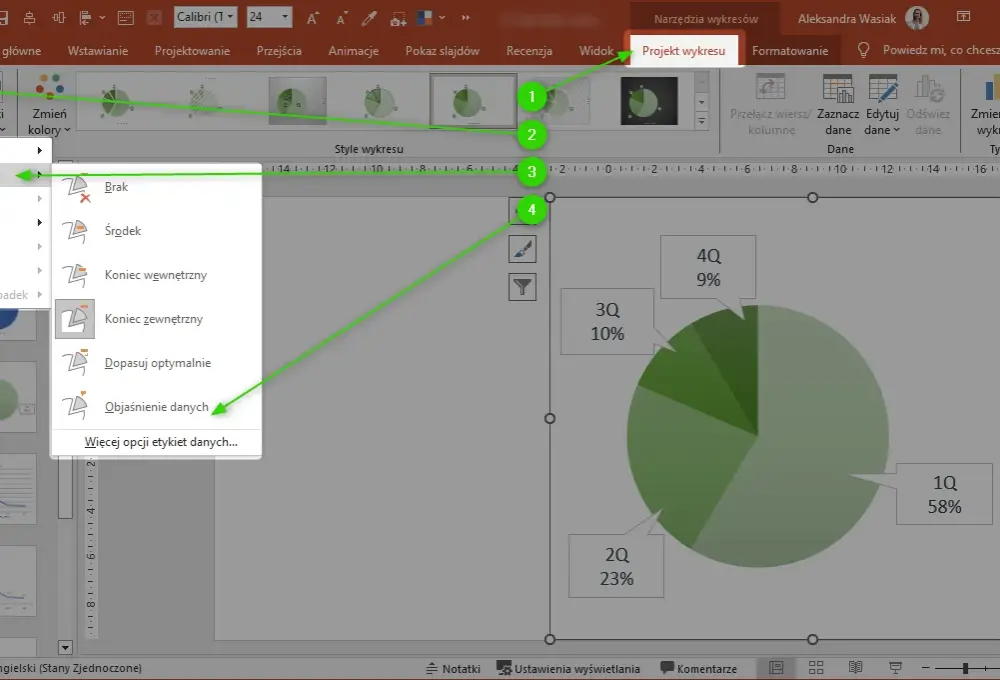Click the Align Center icon in quick toolbar
1000x680 pixels.
pos(29,18)
